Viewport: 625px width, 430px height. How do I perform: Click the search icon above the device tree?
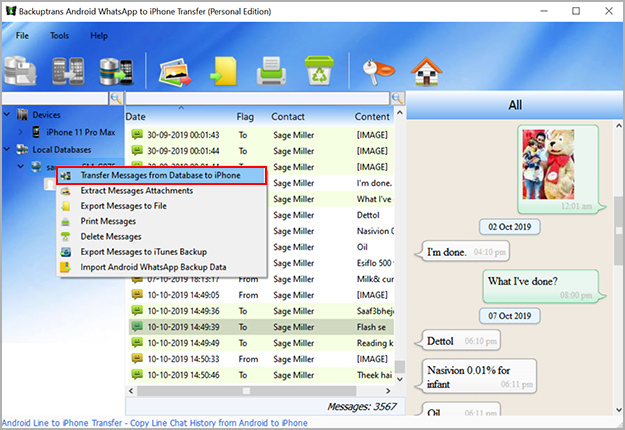coord(116,99)
